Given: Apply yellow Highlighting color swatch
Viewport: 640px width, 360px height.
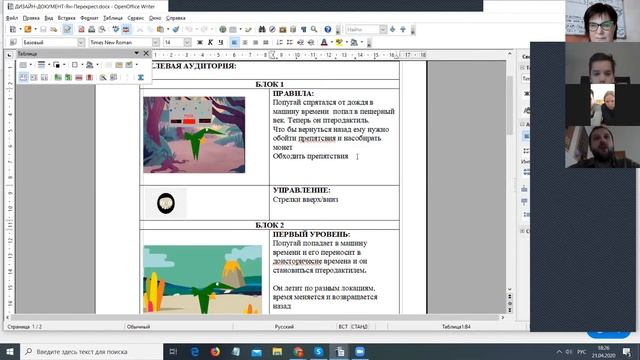Looking at the screenshot, I should tap(339, 42).
